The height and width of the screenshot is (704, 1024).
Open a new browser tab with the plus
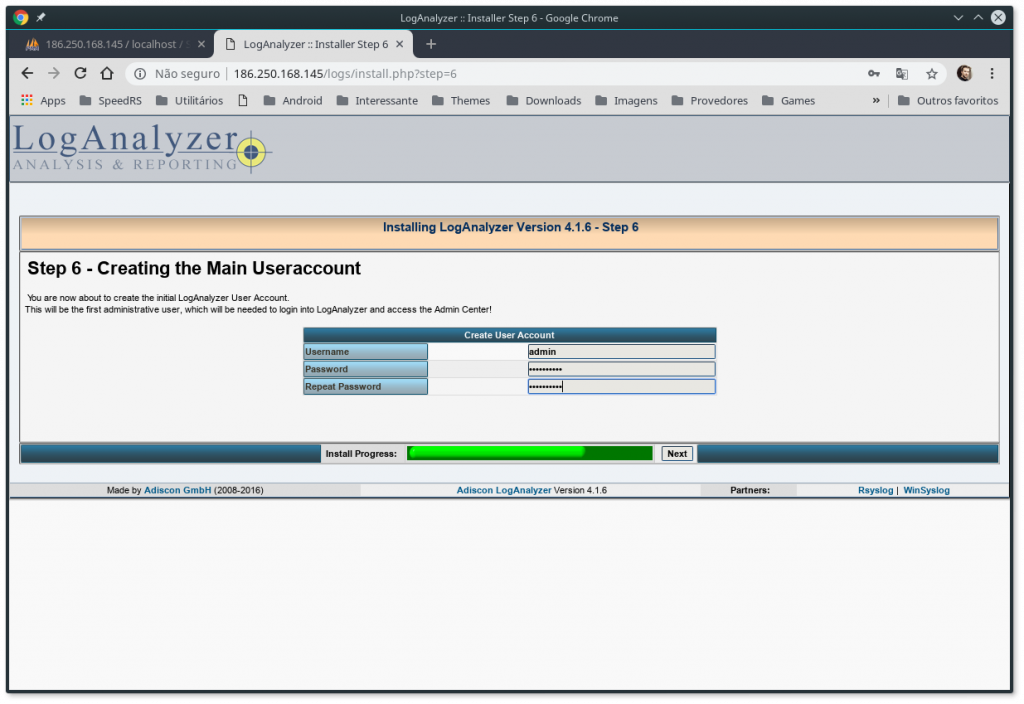pos(430,43)
